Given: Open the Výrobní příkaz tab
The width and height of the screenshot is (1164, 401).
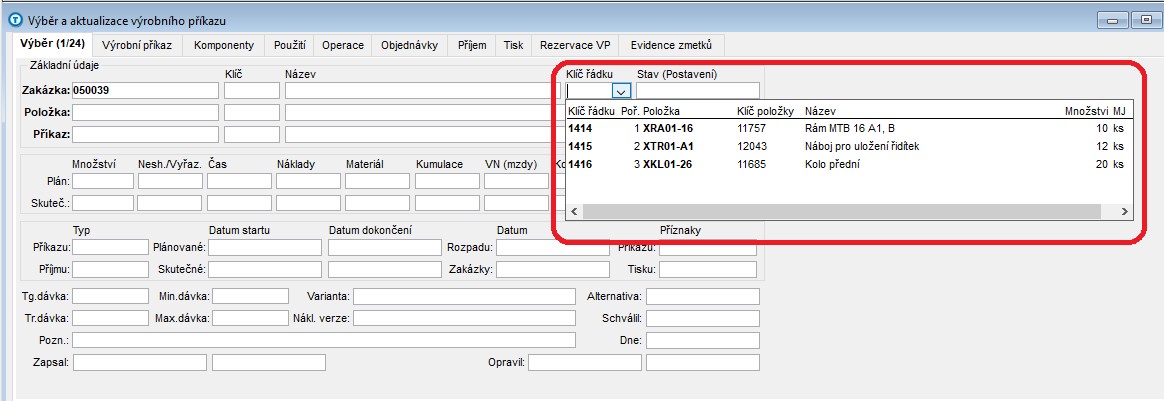Looking at the screenshot, I should click(137, 45).
